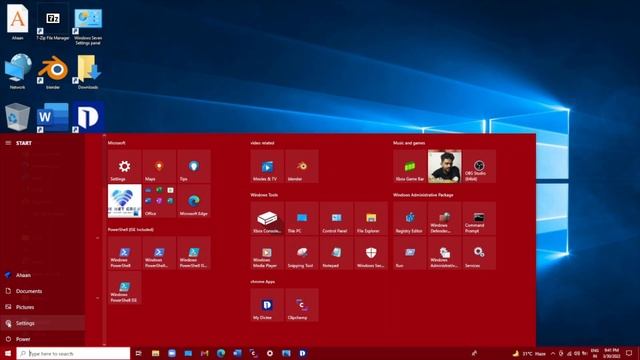Open the Command Prompt tile
Screen dimensions: 640x360
479,218
